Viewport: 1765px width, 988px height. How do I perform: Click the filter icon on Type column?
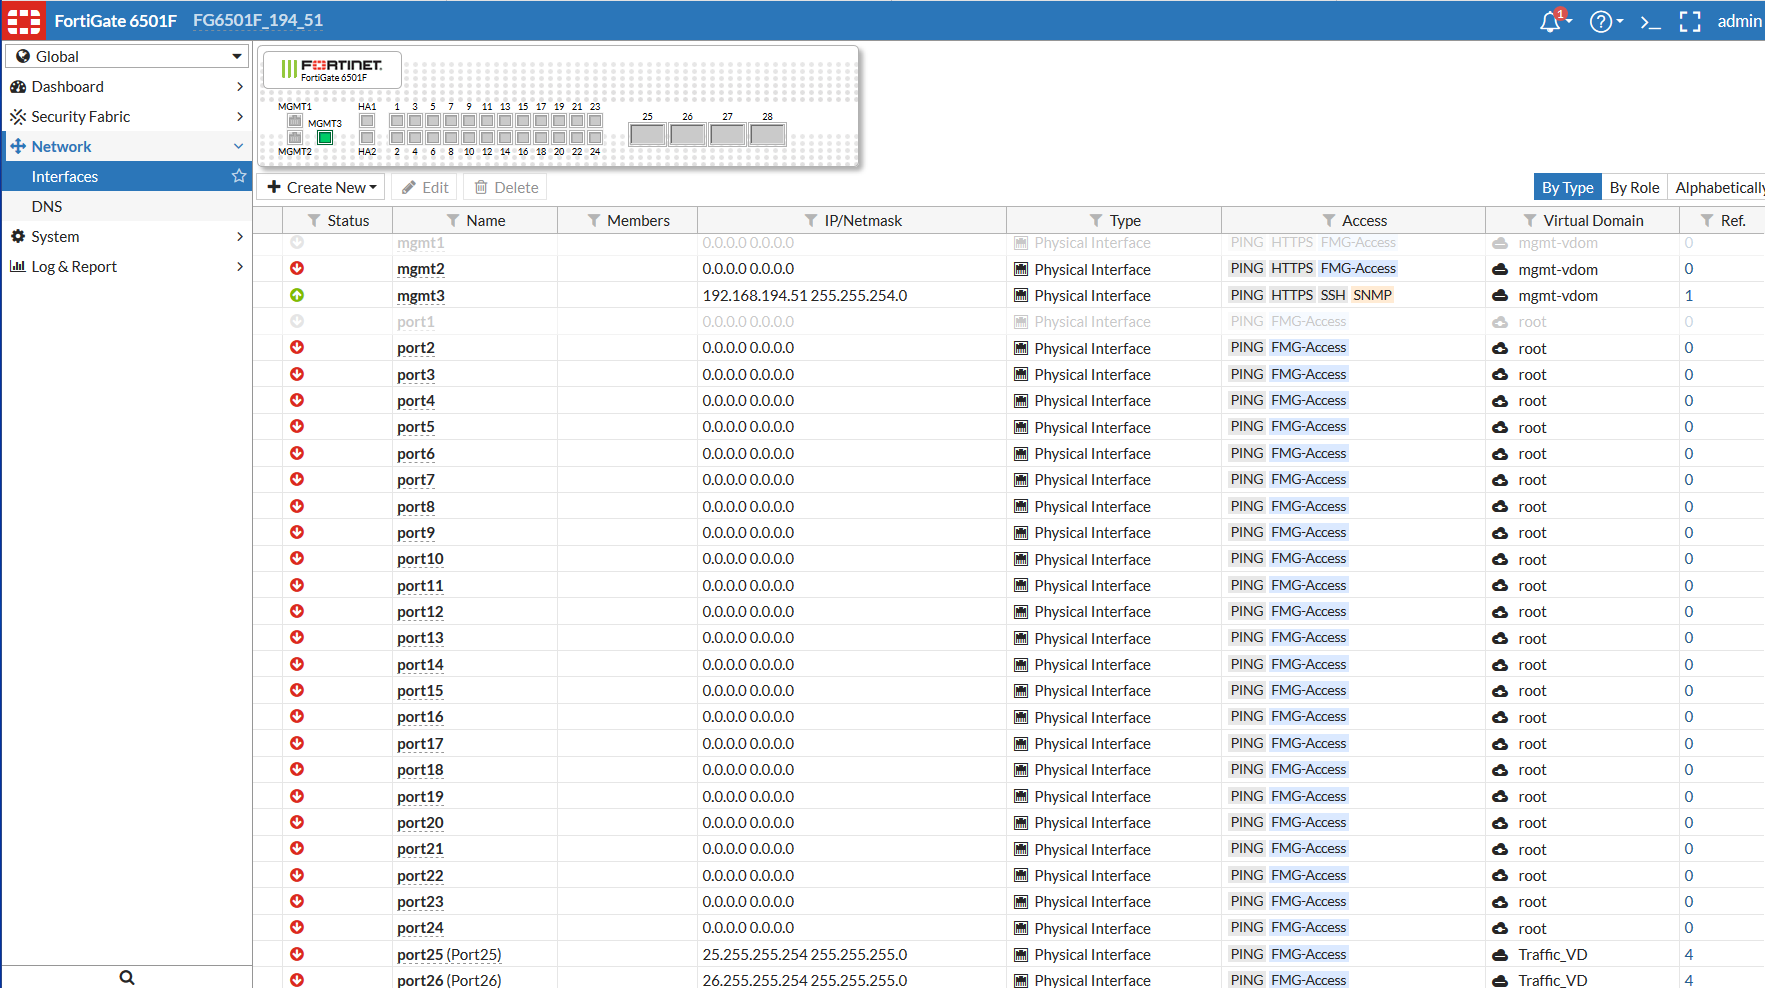1096,220
